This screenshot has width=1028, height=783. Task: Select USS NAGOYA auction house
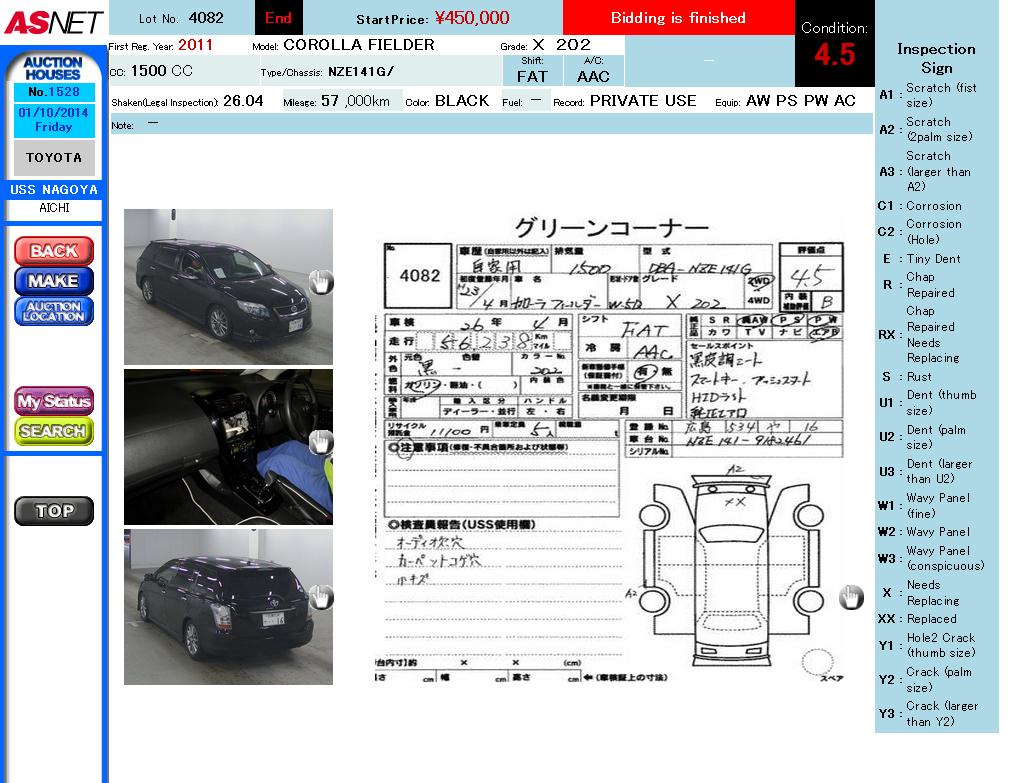[54, 190]
